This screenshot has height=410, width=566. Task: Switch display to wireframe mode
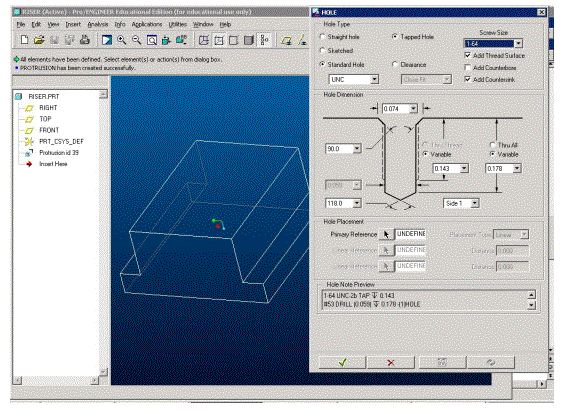pyautogui.click(x=204, y=40)
